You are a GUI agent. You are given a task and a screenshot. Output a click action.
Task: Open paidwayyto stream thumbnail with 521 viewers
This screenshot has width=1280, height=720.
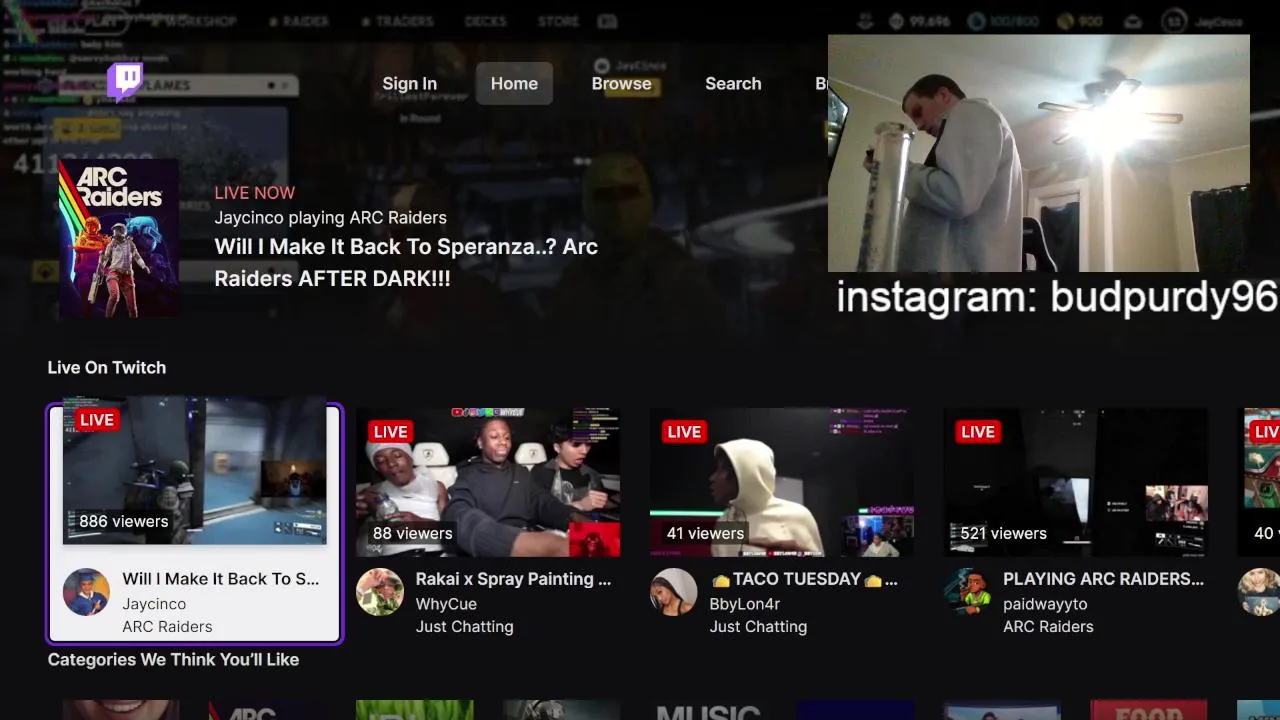1075,482
